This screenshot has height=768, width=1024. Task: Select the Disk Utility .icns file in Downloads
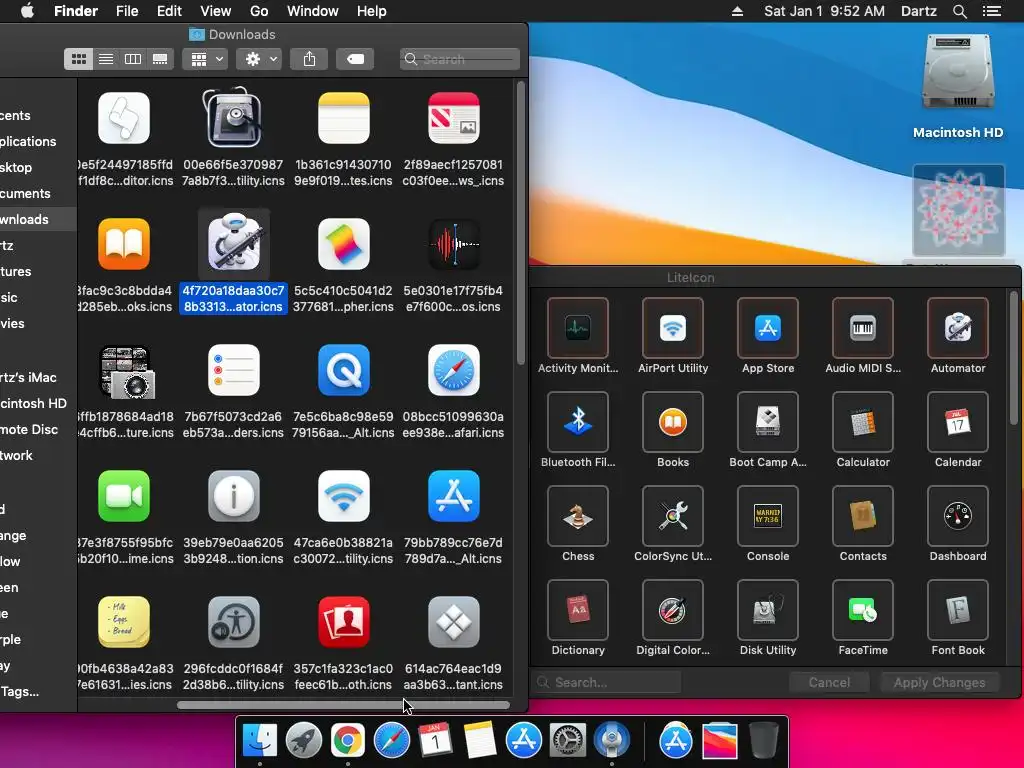pos(234,118)
